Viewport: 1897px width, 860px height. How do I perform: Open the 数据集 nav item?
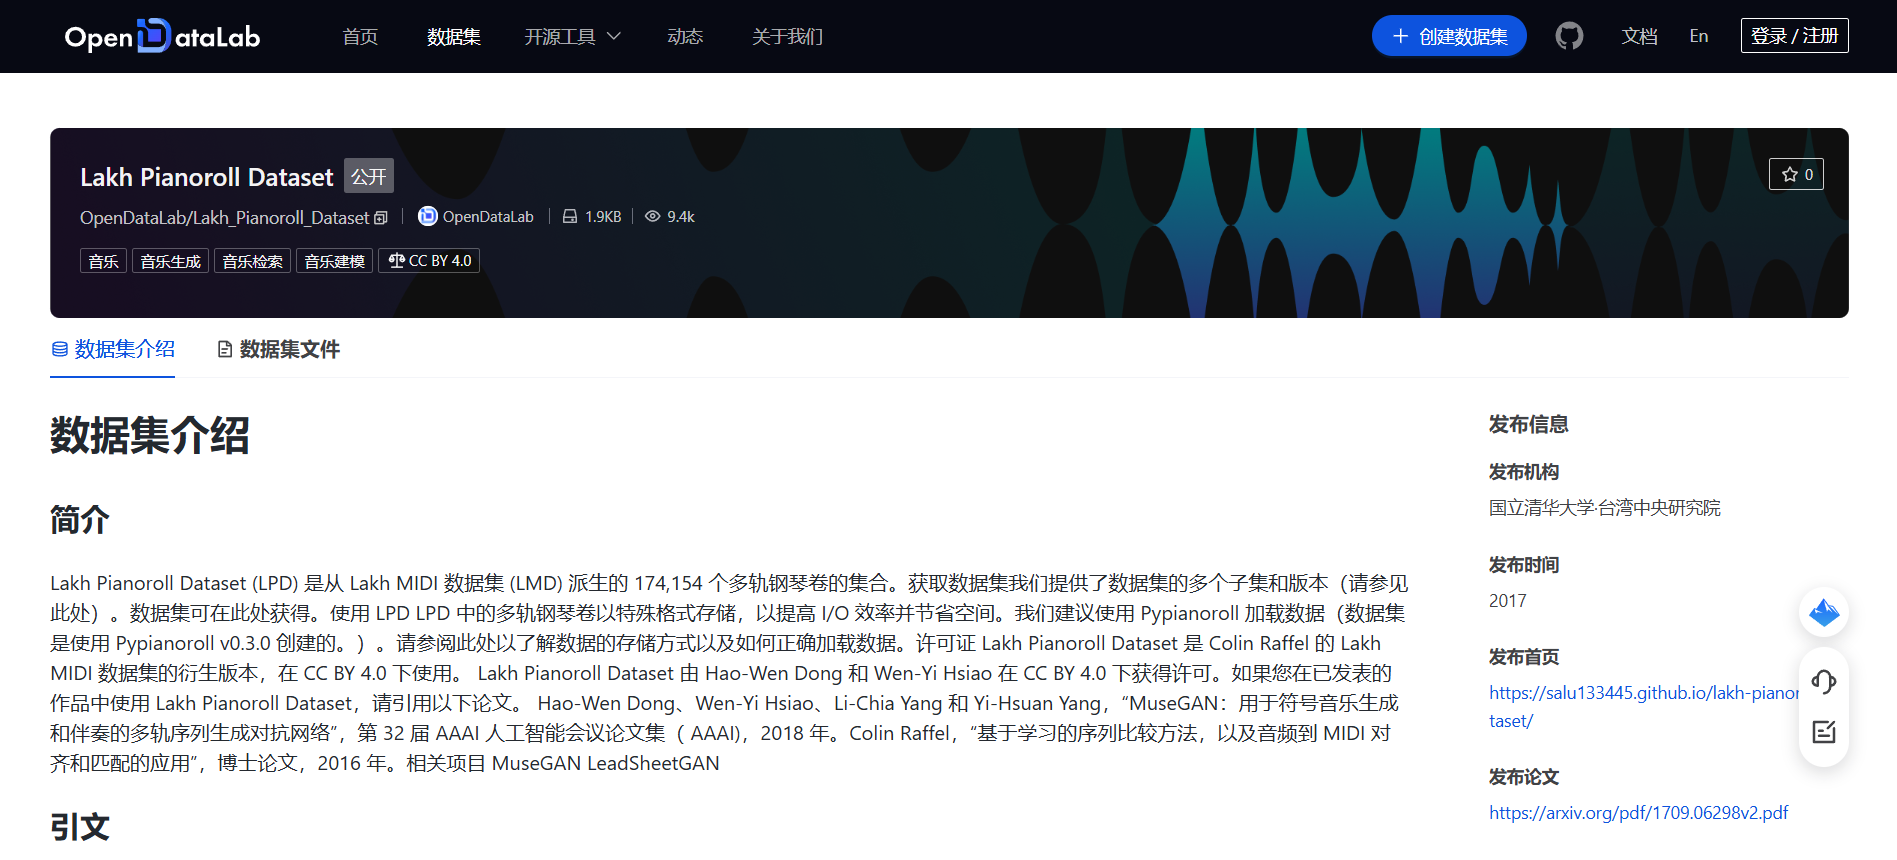coord(454,36)
